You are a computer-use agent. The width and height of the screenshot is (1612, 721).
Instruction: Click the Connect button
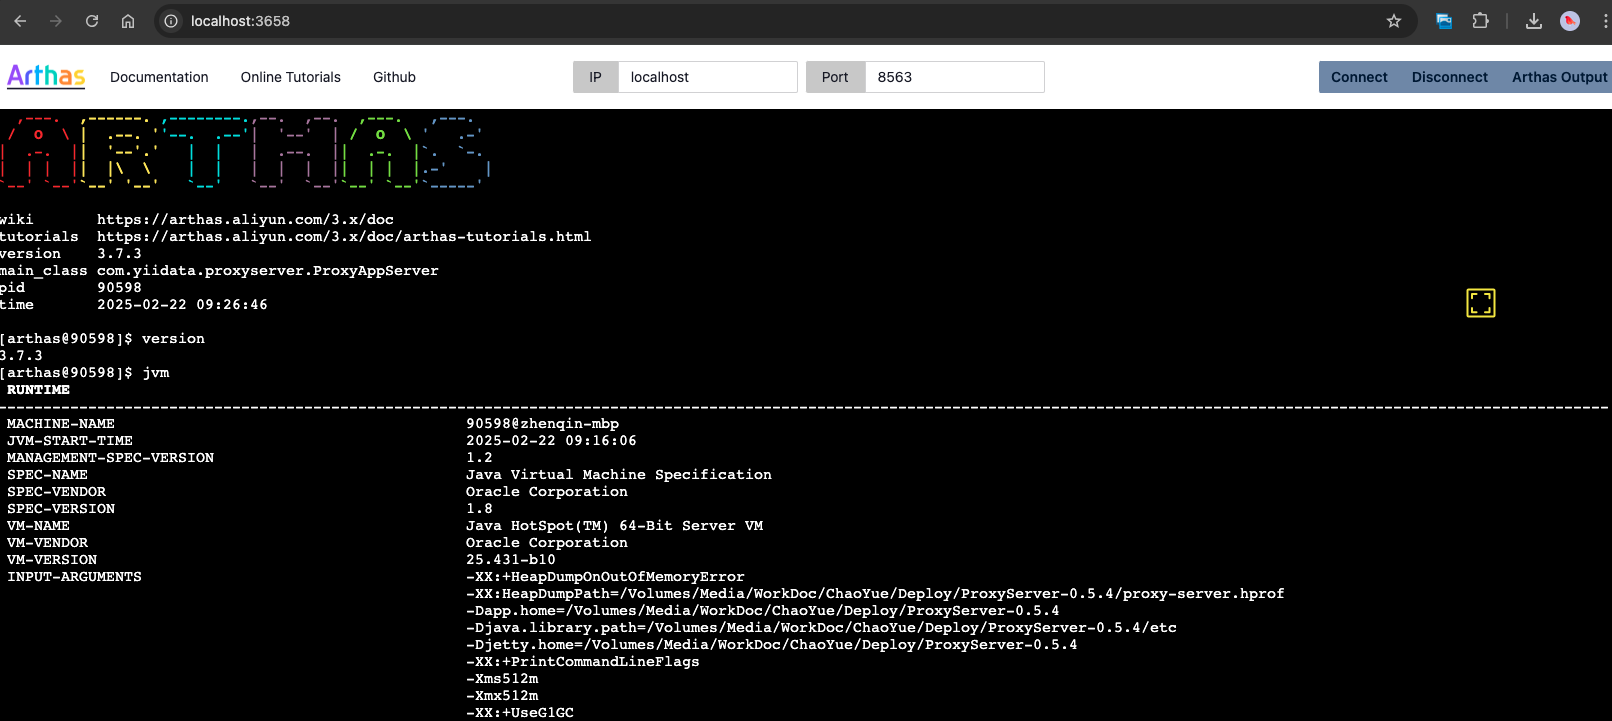(x=1359, y=77)
